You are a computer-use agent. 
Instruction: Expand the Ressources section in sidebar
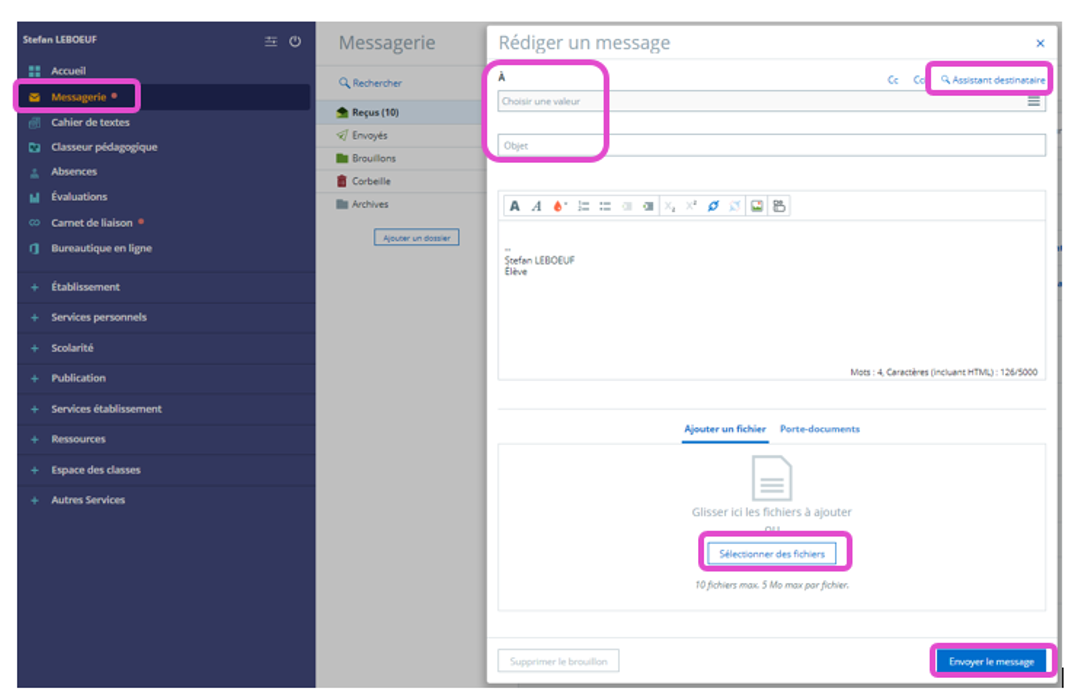[x=78, y=439]
